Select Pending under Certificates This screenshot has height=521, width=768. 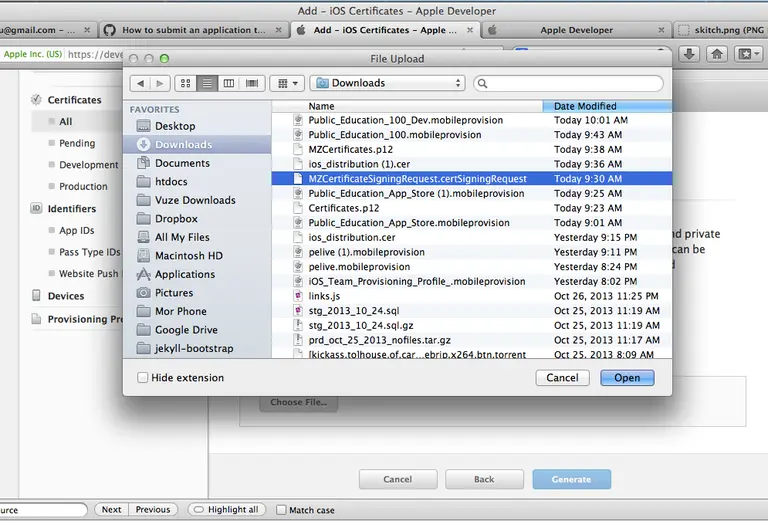click(x=77, y=143)
